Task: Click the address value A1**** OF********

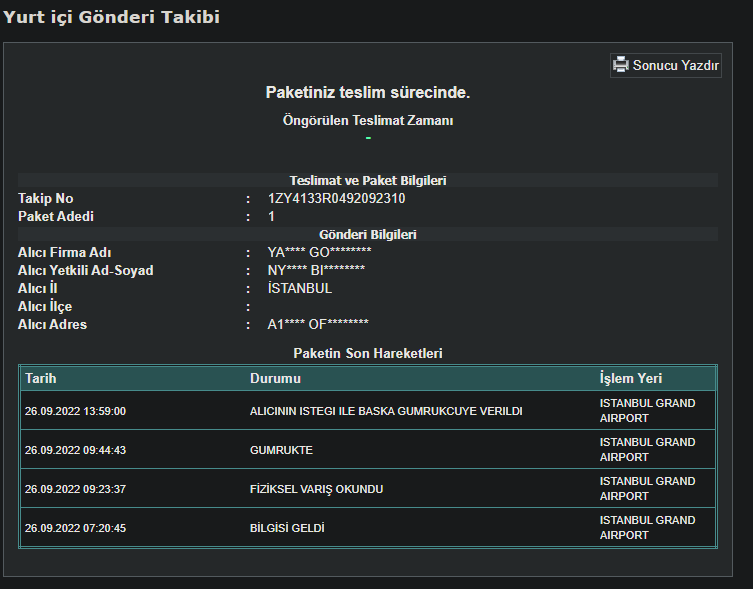Action: 318,324
